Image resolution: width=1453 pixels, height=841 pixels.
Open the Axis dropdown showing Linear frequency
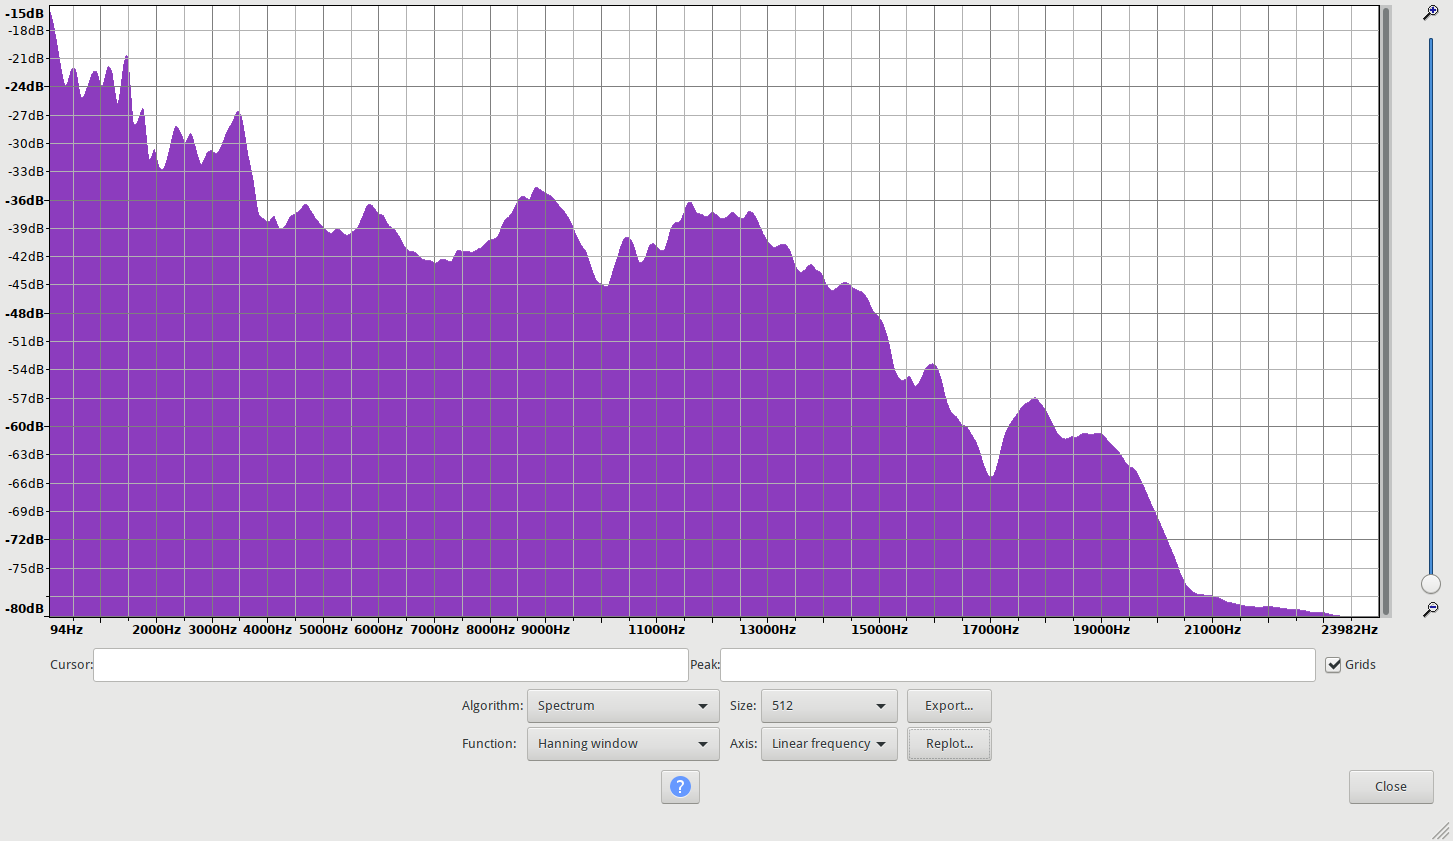pyautogui.click(x=829, y=744)
